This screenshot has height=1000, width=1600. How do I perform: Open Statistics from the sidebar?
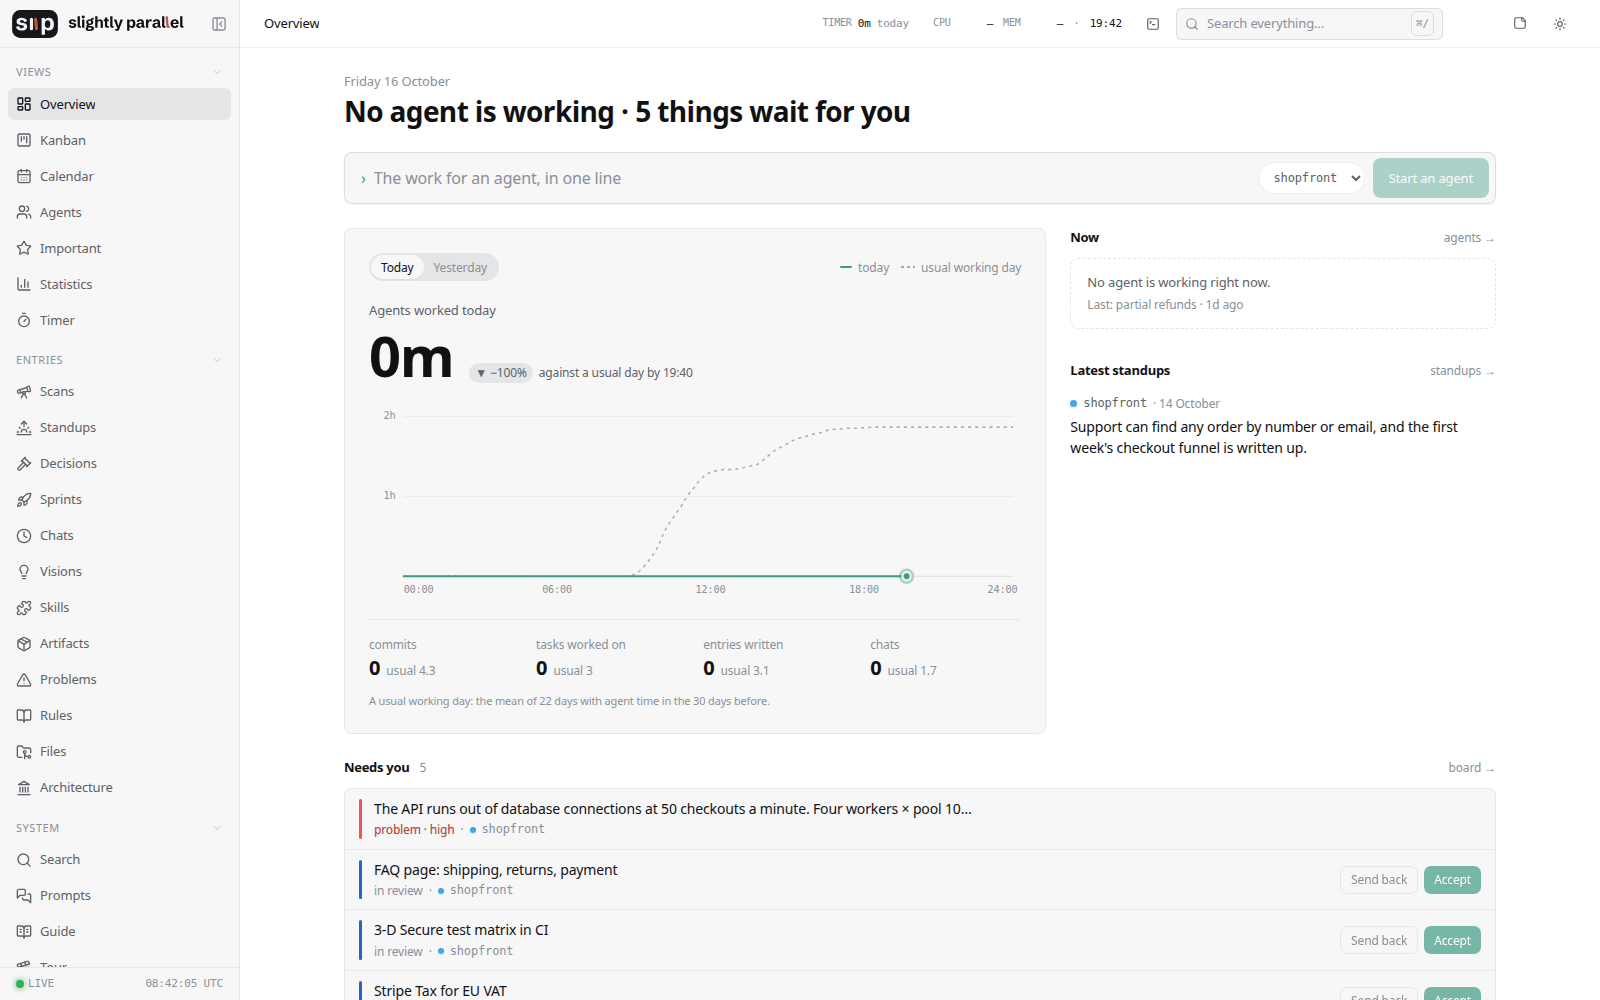point(119,284)
